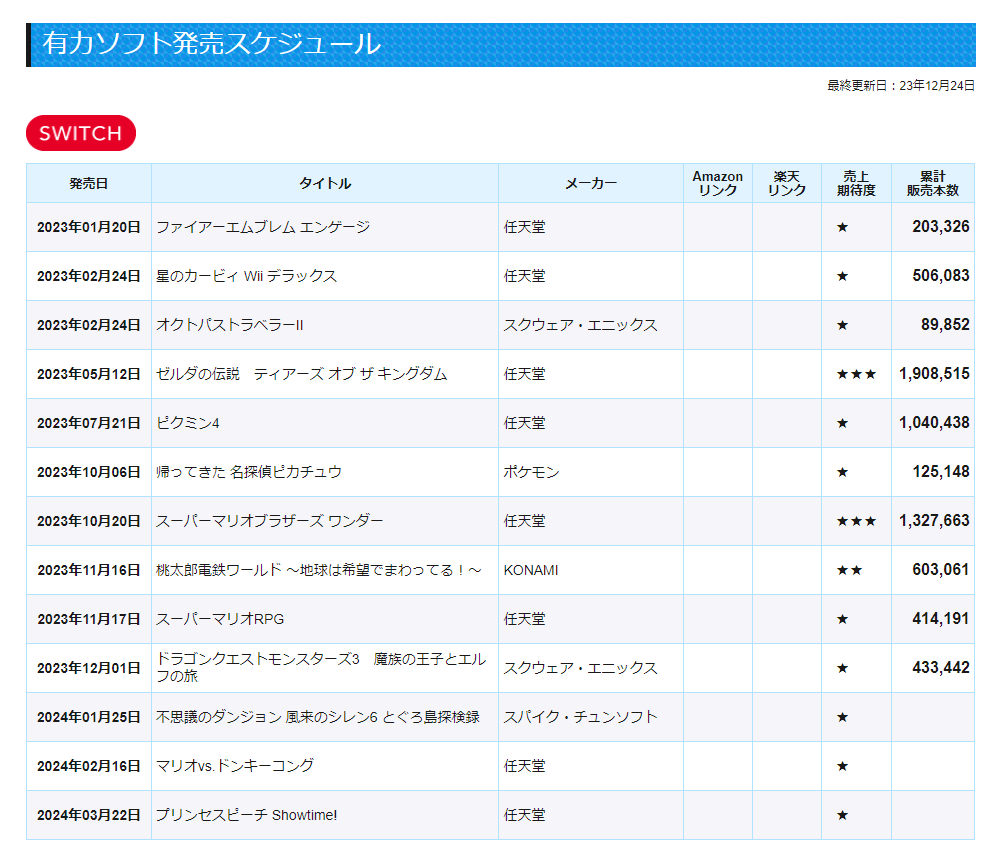Click the sales figure 203,326
The height and width of the screenshot is (855, 999).
pos(940,227)
